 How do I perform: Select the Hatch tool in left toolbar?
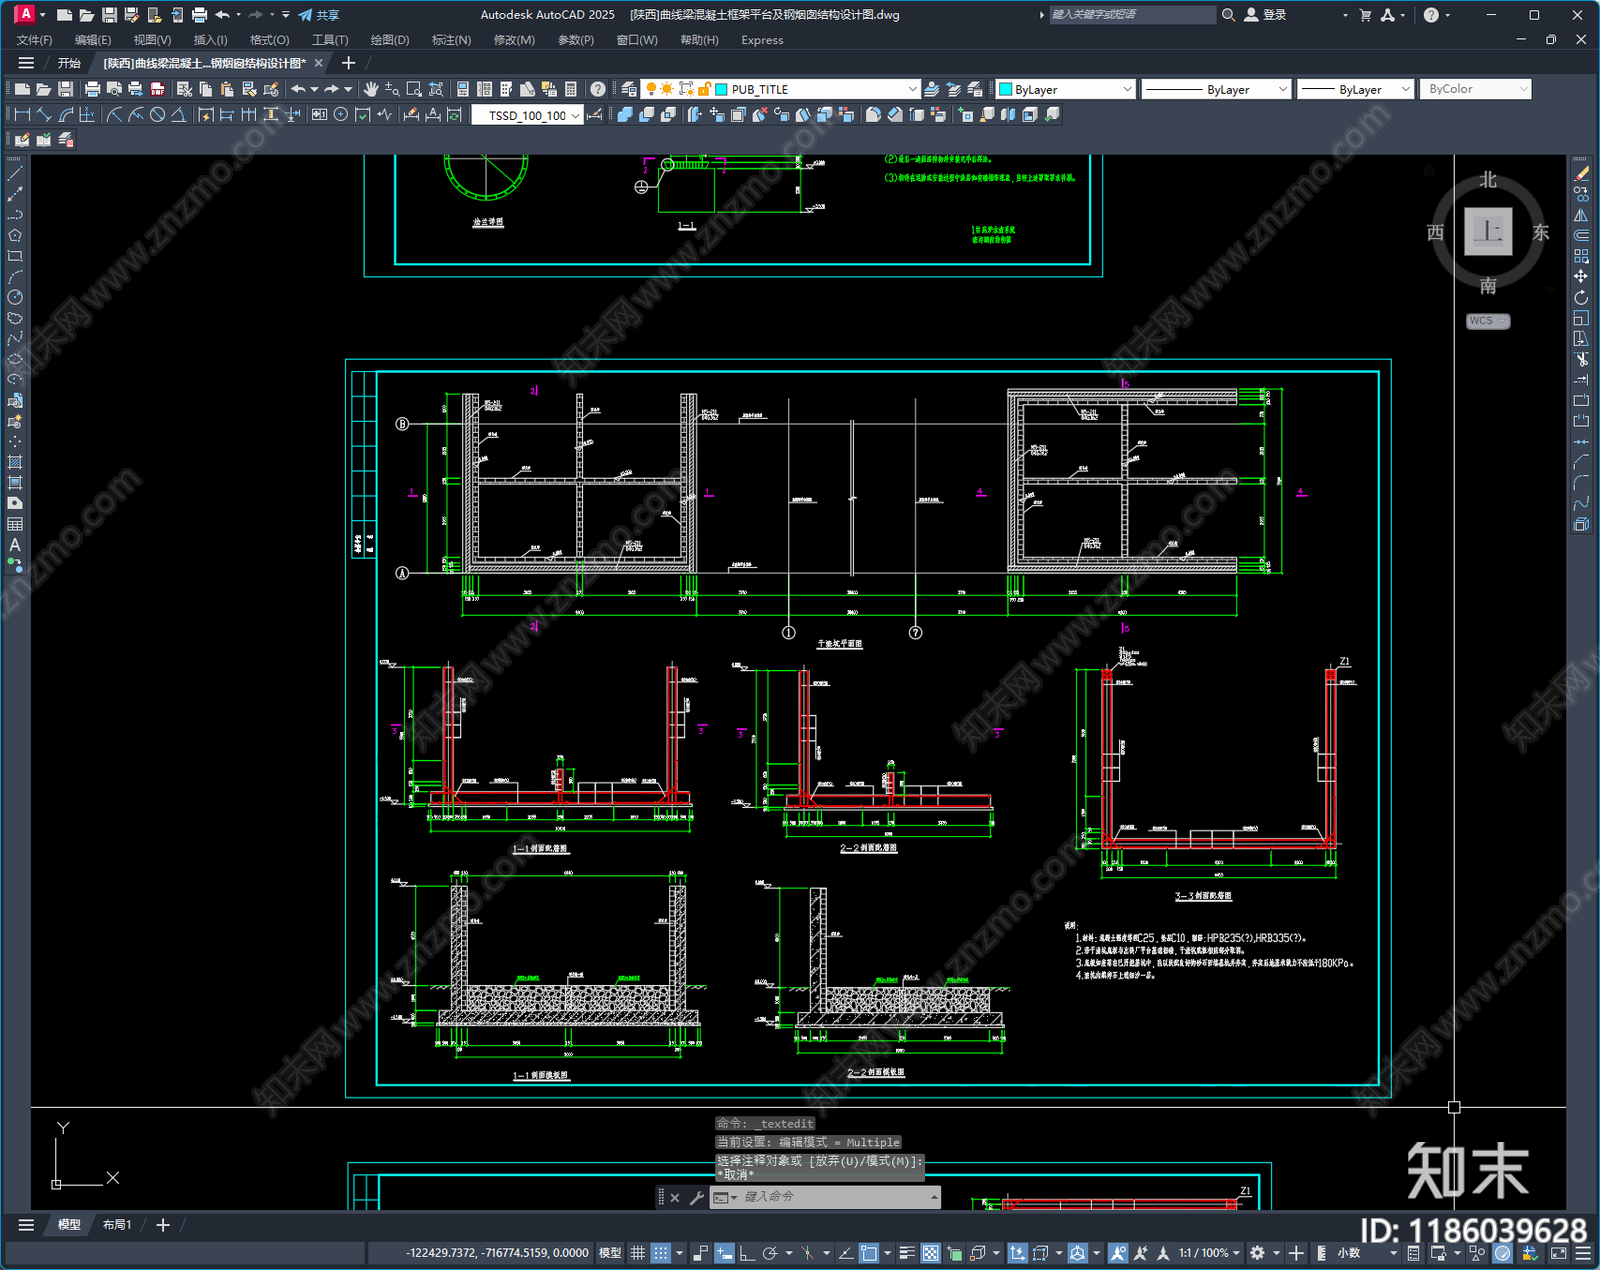[x=15, y=462]
